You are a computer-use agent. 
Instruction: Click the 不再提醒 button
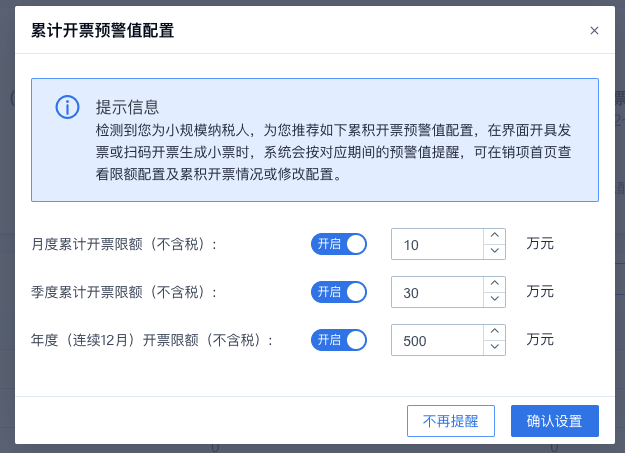(x=451, y=421)
